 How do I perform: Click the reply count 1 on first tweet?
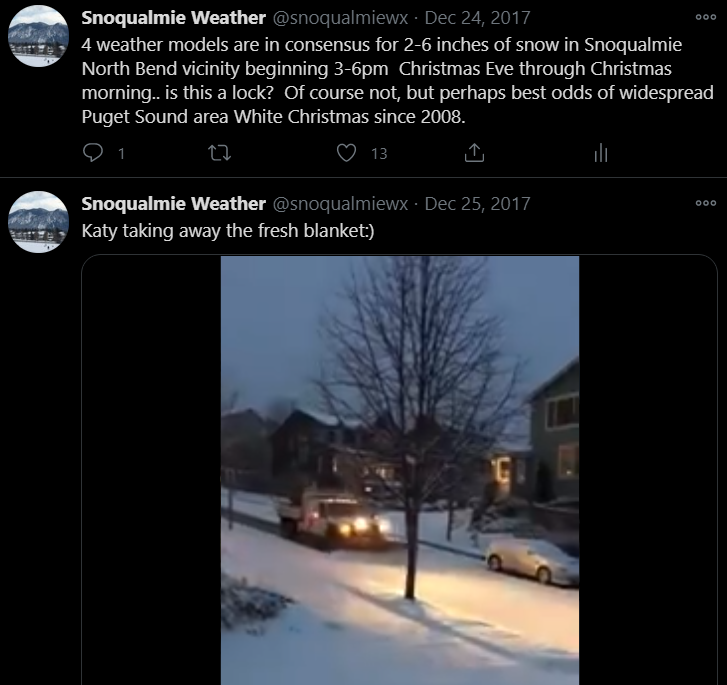pyautogui.click(x=121, y=154)
